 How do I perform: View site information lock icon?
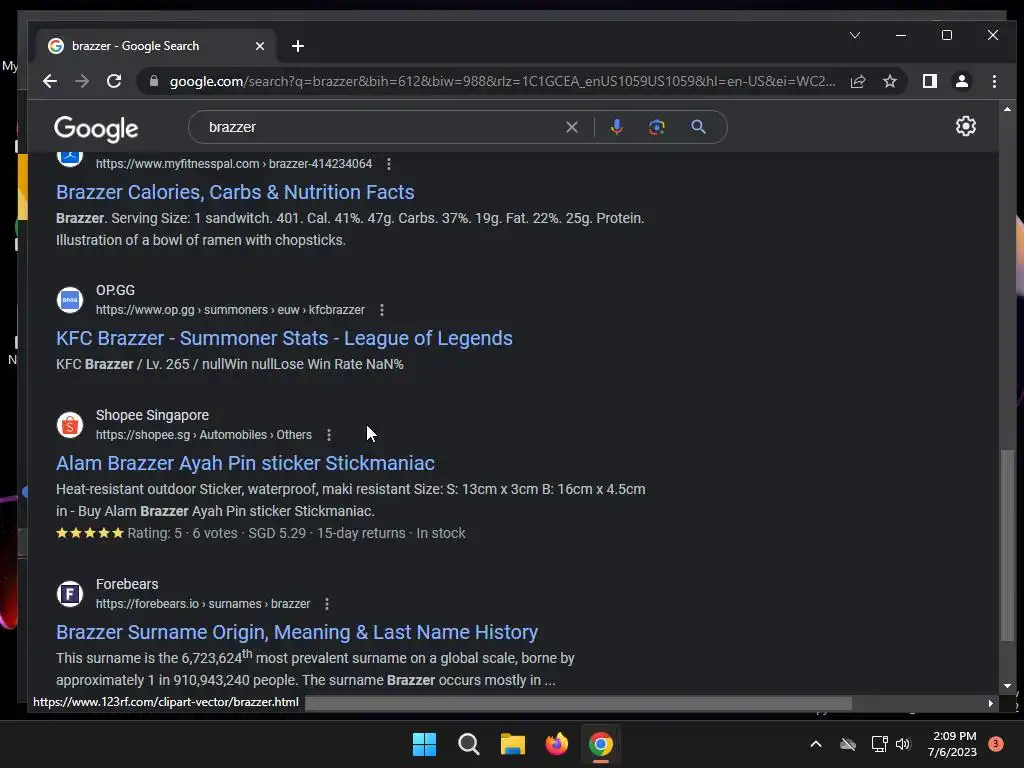tap(154, 81)
